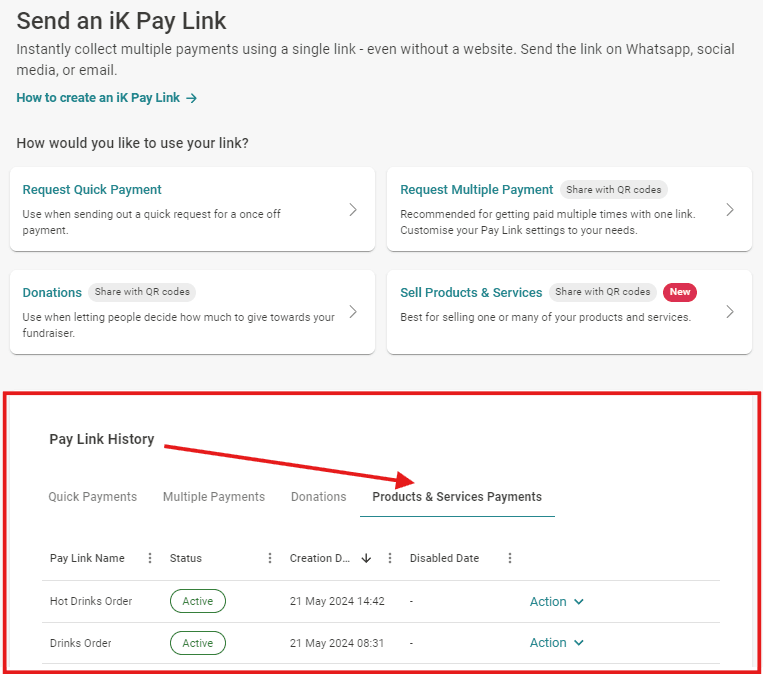Click the Sell Products & Services chevron
Image resolution: width=763 pixels, height=674 pixels.
tap(730, 311)
